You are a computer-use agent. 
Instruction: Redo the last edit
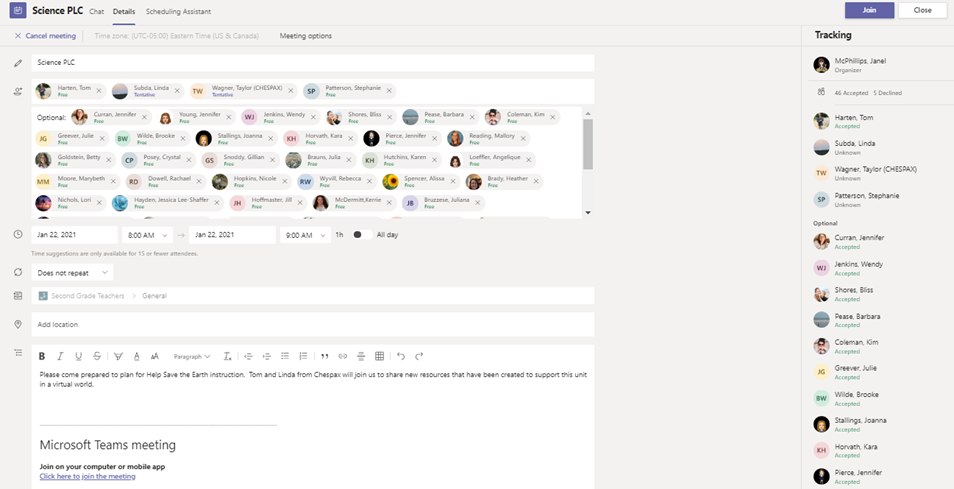click(x=419, y=356)
